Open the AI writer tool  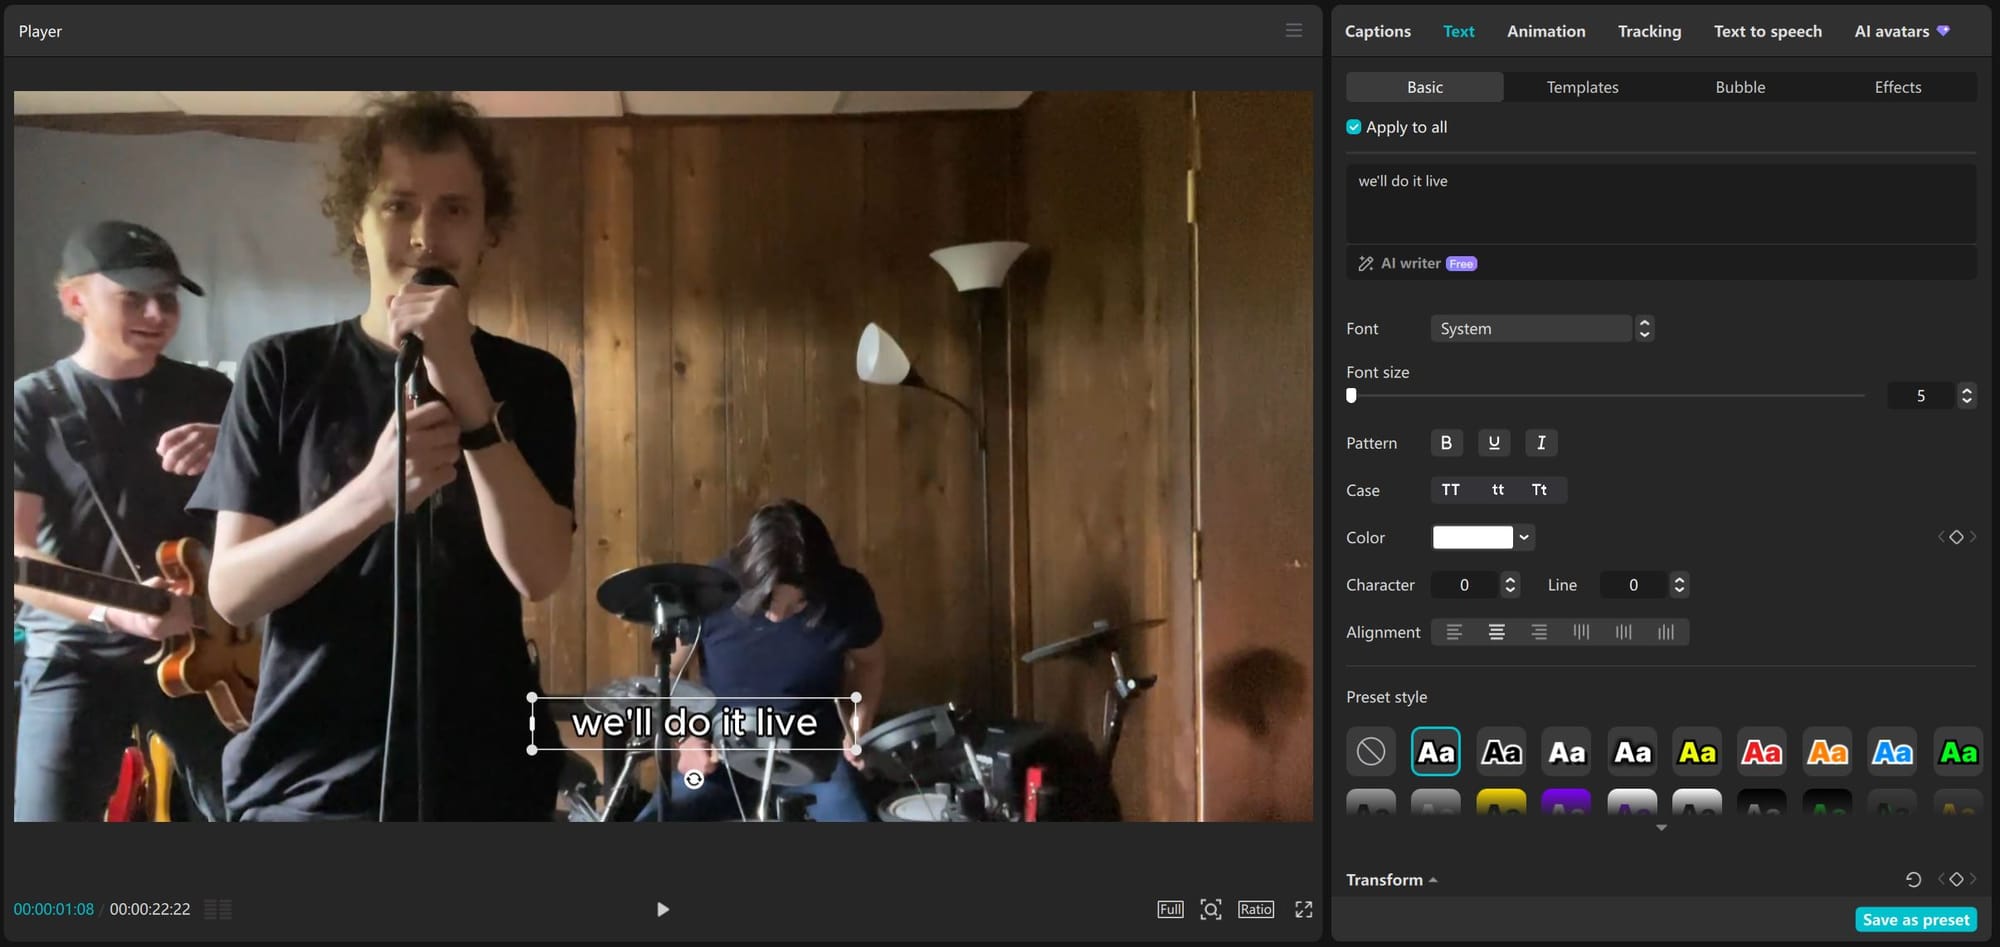tap(1410, 264)
